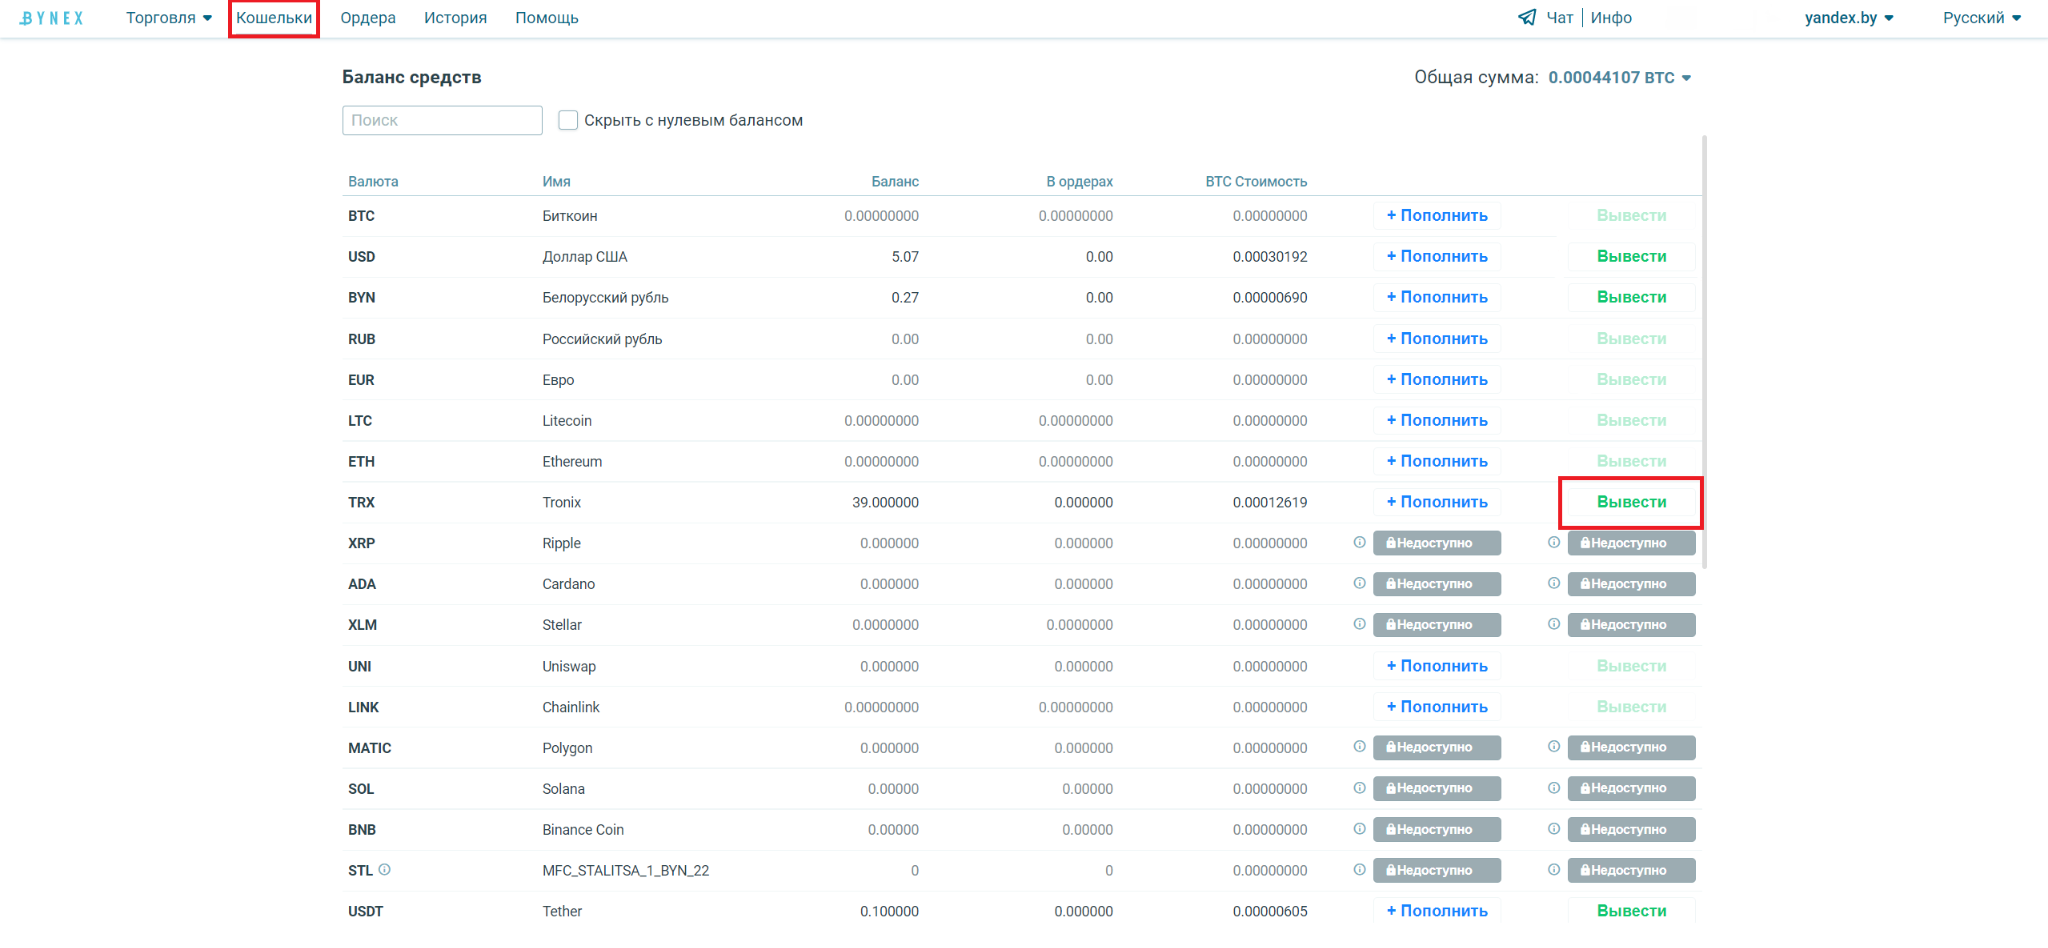The height and width of the screenshot is (948, 2048).
Task: Select the USD balance 5.07
Action: 905,256
